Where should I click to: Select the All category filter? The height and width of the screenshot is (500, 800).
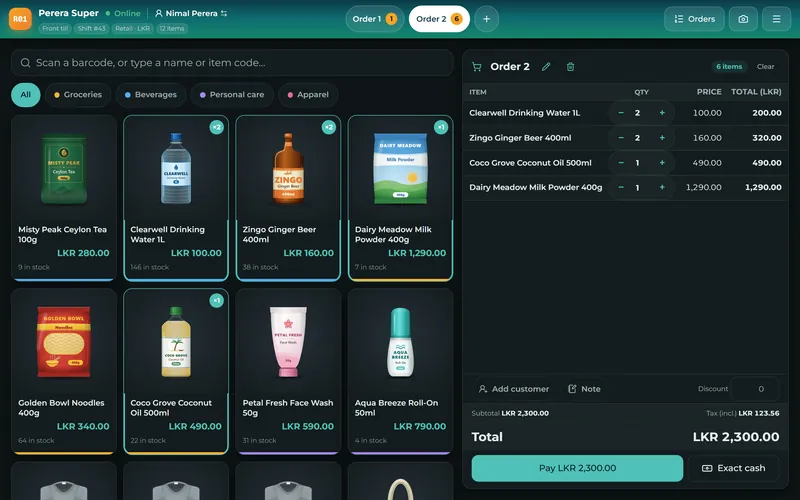point(26,95)
